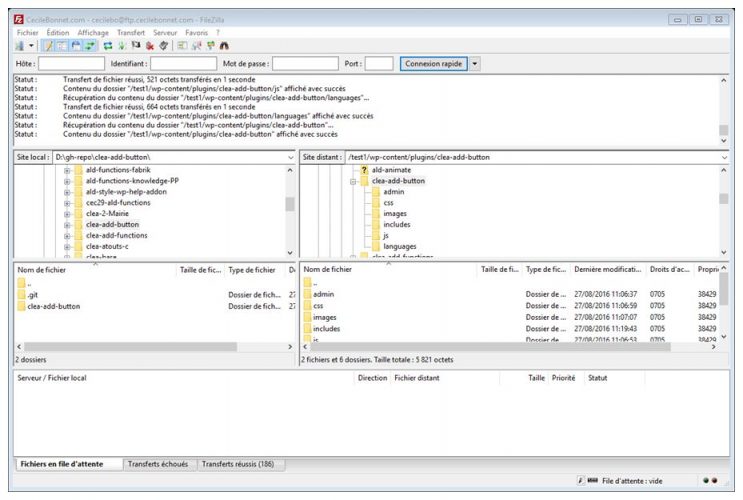
Task: Search remote files with binoculars icon
Action: coord(224,45)
